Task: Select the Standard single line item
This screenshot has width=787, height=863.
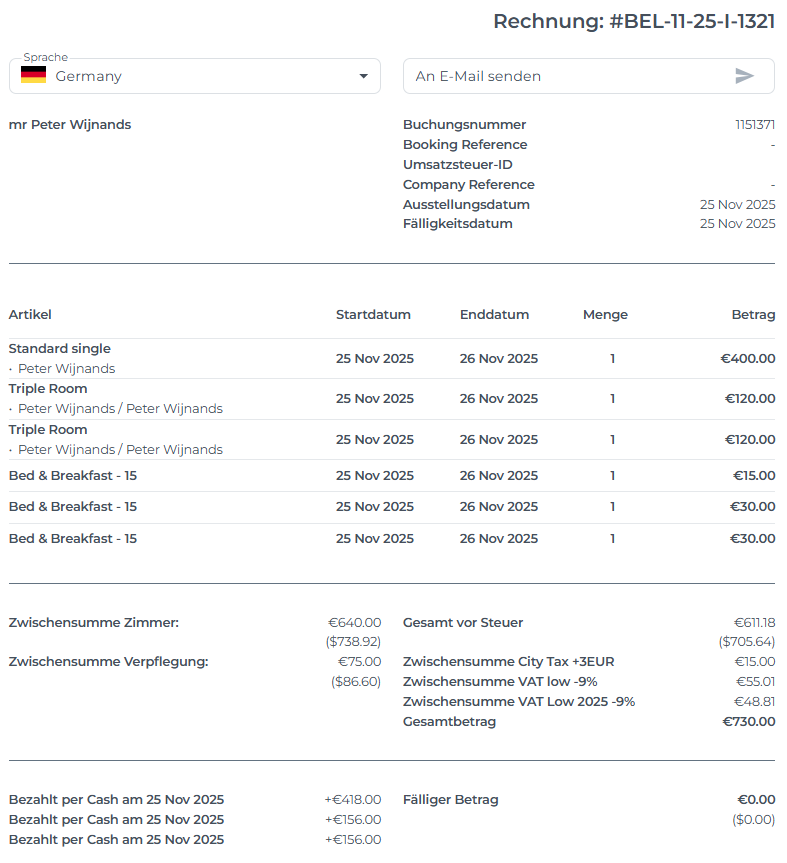Action: 60,349
